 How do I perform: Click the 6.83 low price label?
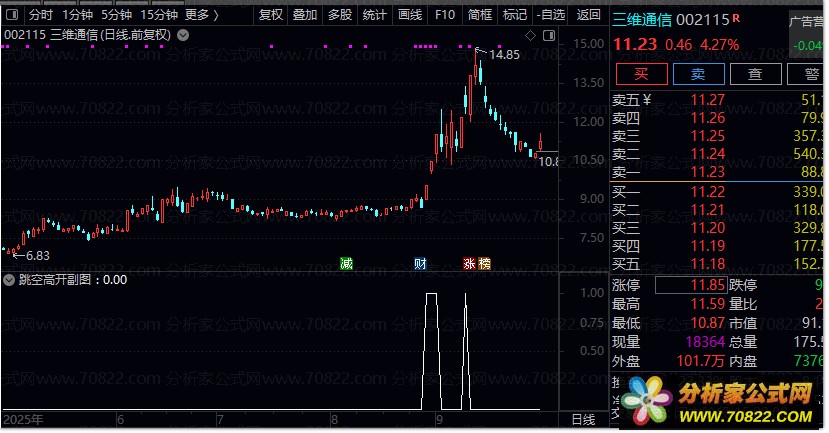[x=38, y=256]
